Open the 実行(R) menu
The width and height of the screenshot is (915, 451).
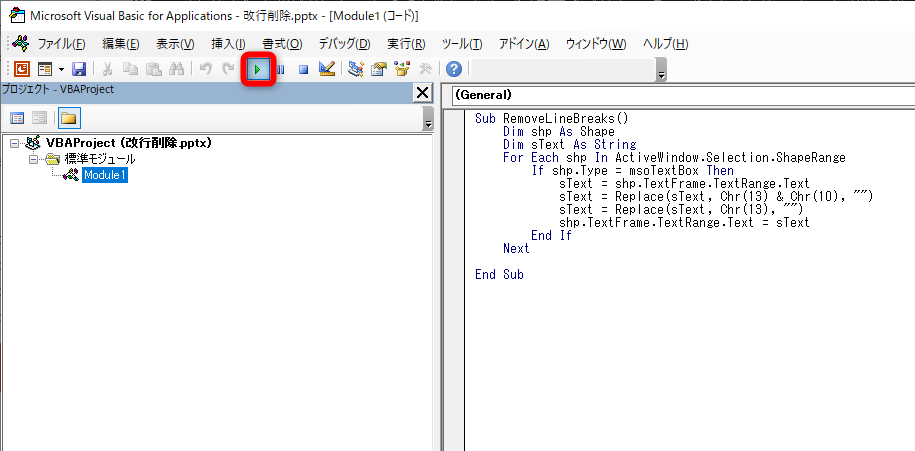pyautogui.click(x=406, y=44)
